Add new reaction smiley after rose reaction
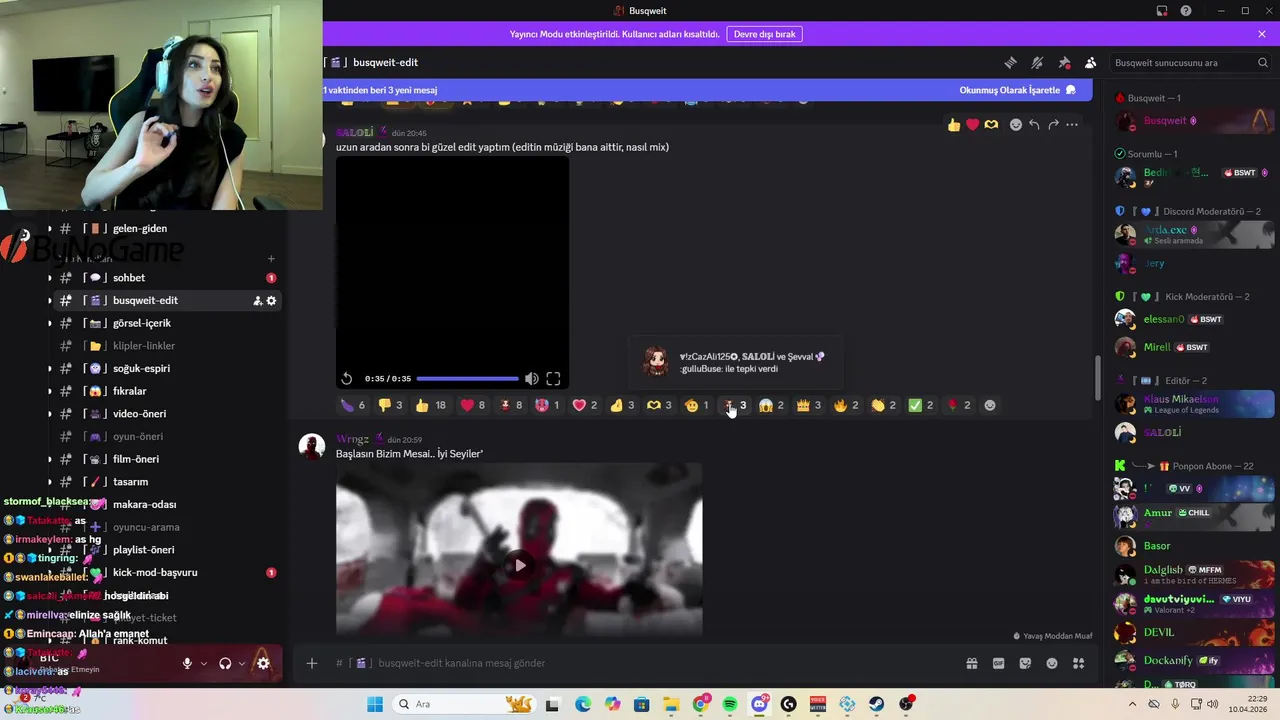1280x720 pixels. click(990, 405)
